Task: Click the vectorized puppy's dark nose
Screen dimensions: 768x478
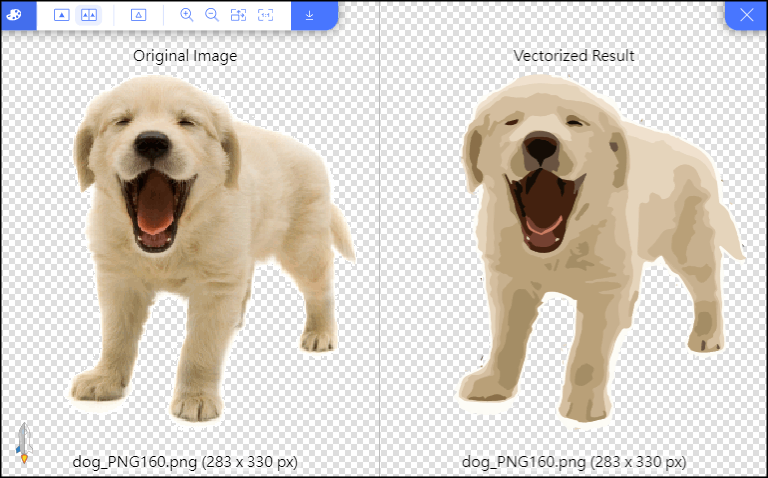Action: (542, 150)
